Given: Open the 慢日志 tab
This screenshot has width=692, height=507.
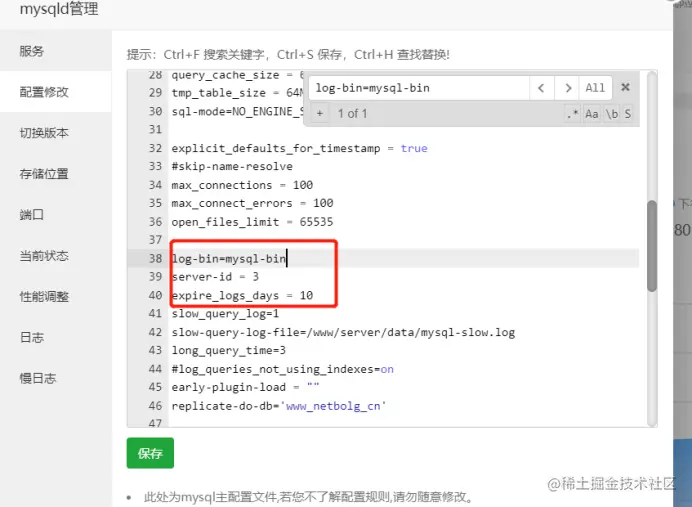Looking at the screenshot, I should point(56,378).
